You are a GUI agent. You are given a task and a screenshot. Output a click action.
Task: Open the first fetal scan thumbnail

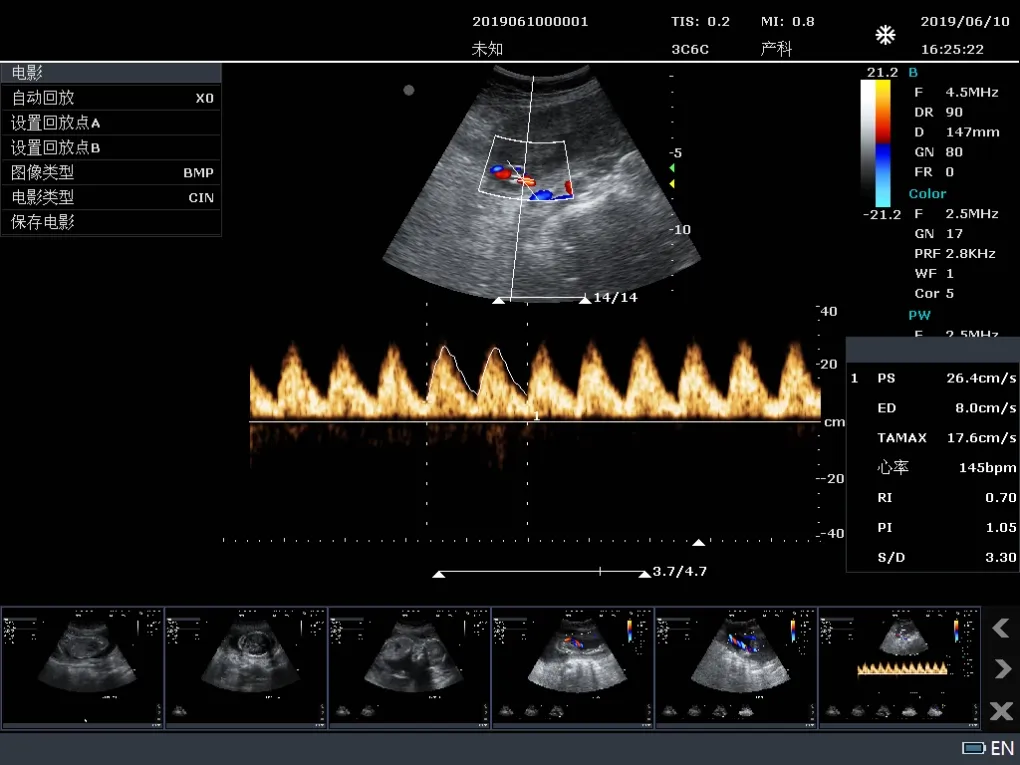click(x=83, y=667)
